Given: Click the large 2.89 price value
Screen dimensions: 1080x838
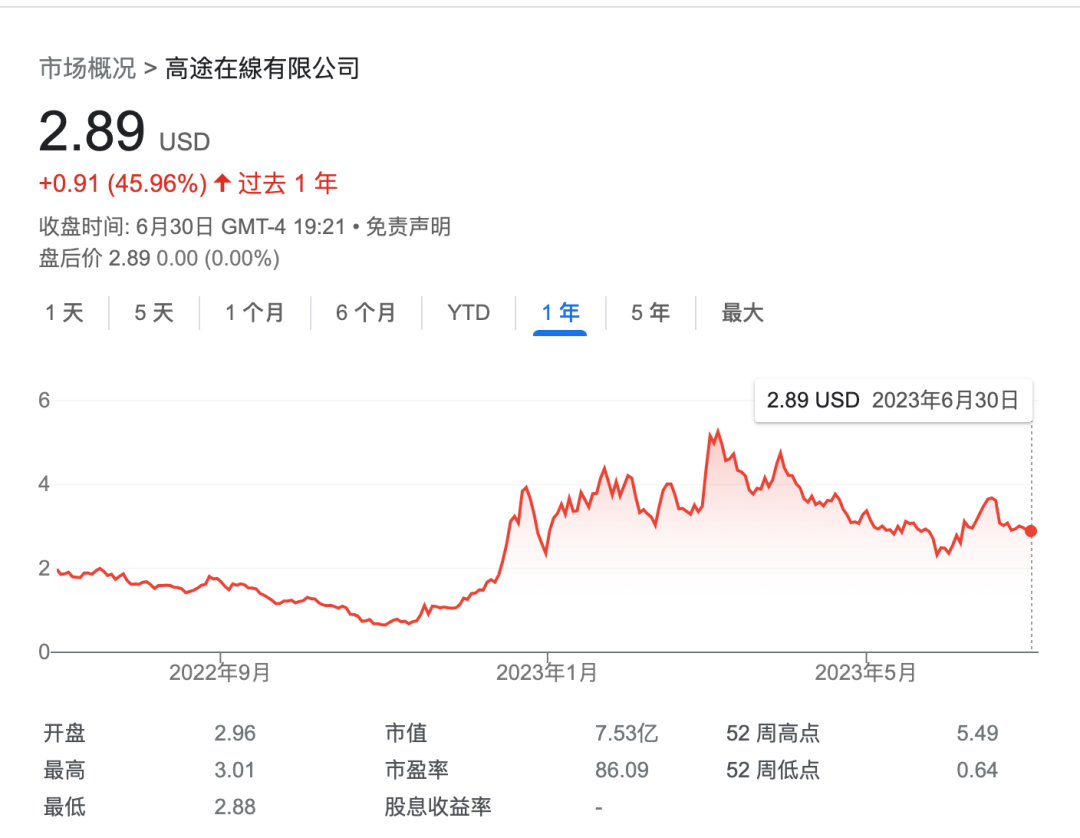Looking at the screenshot, I should tap(92, 131).
